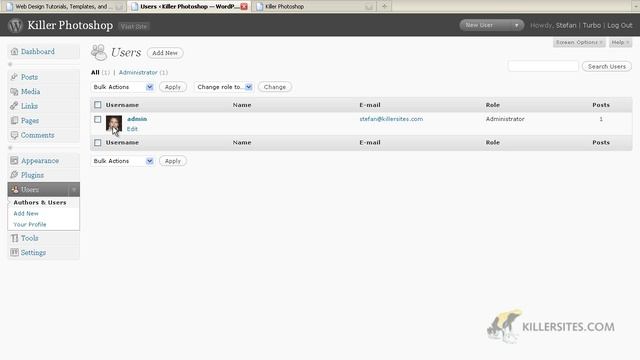Open the Media menu item
The width and height of the screenshot is (640, 360).
[x=31, y=91]
